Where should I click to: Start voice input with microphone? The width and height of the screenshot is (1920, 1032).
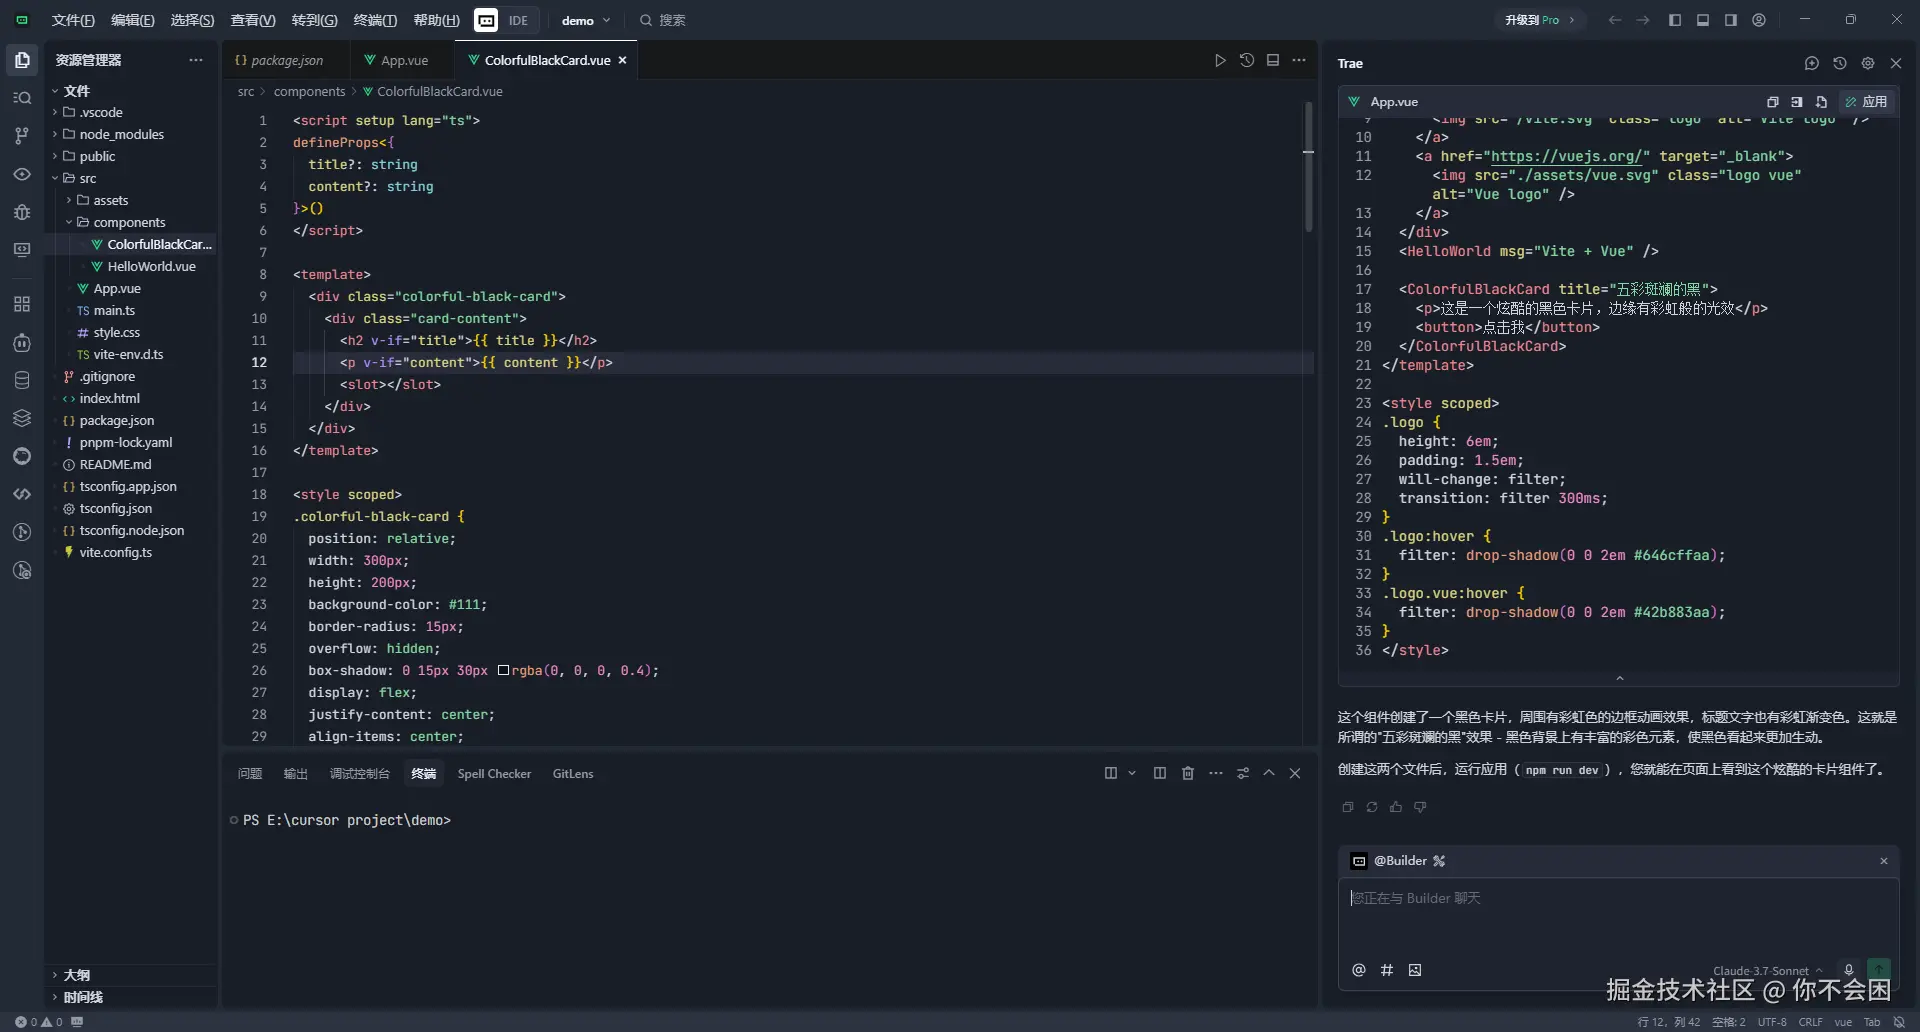(1849, 970)
